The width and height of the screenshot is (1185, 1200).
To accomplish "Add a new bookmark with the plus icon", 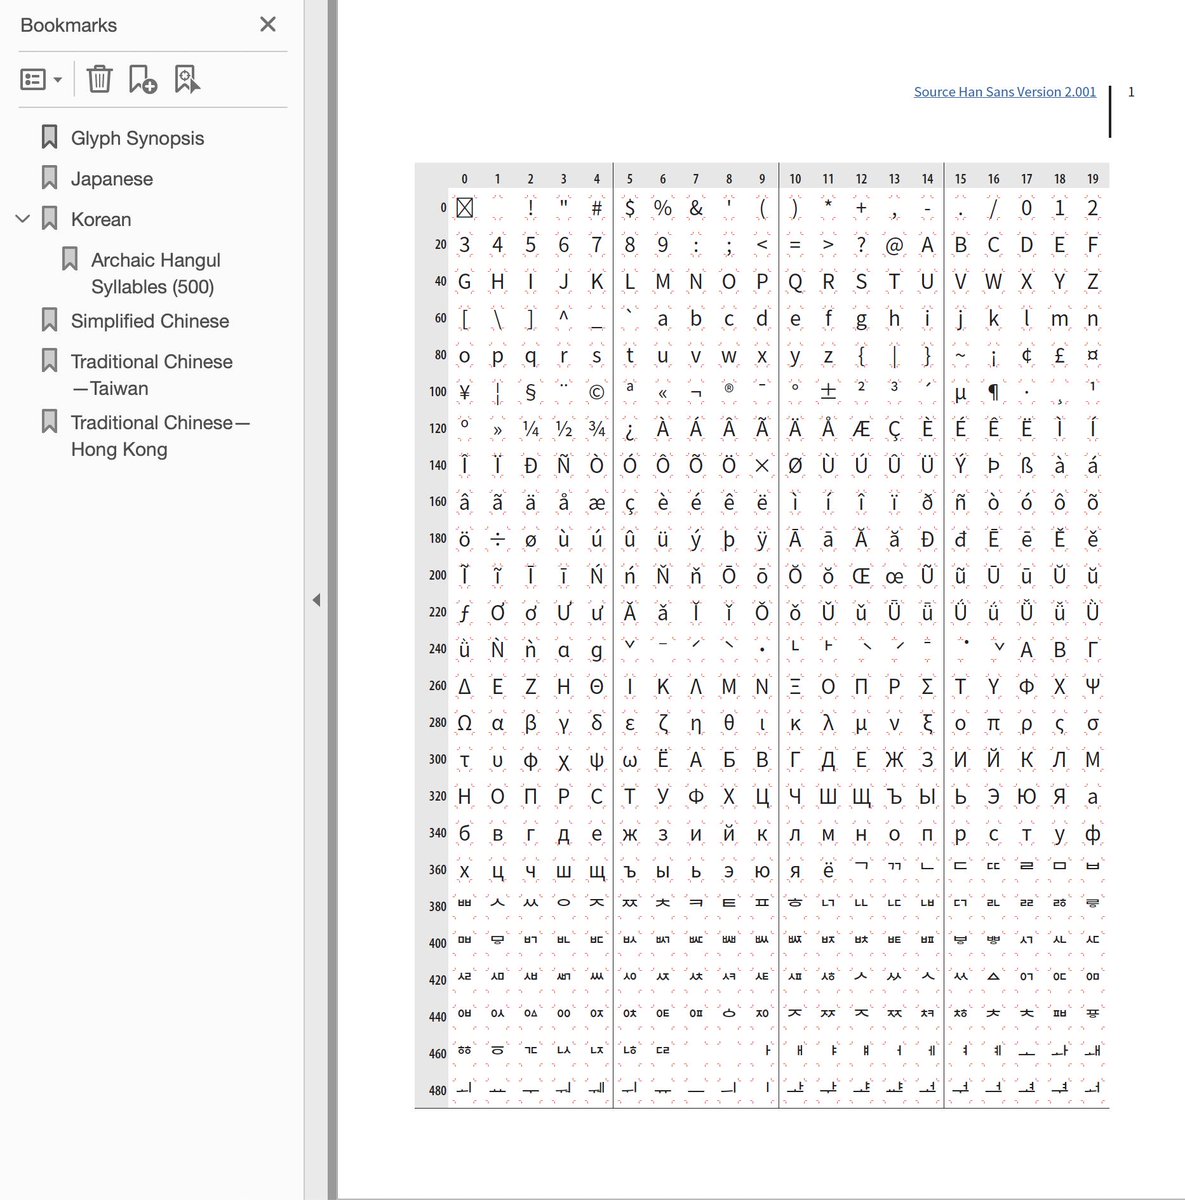I will pos(143,78).
